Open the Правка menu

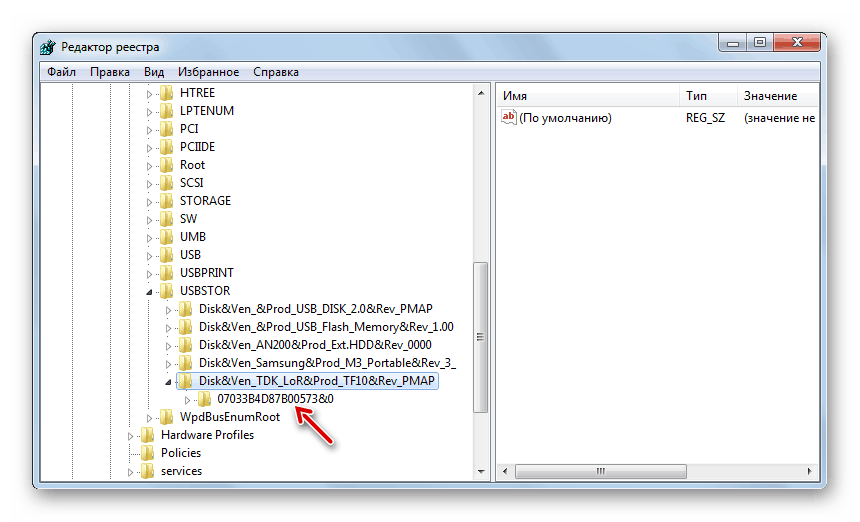[110, 72]
